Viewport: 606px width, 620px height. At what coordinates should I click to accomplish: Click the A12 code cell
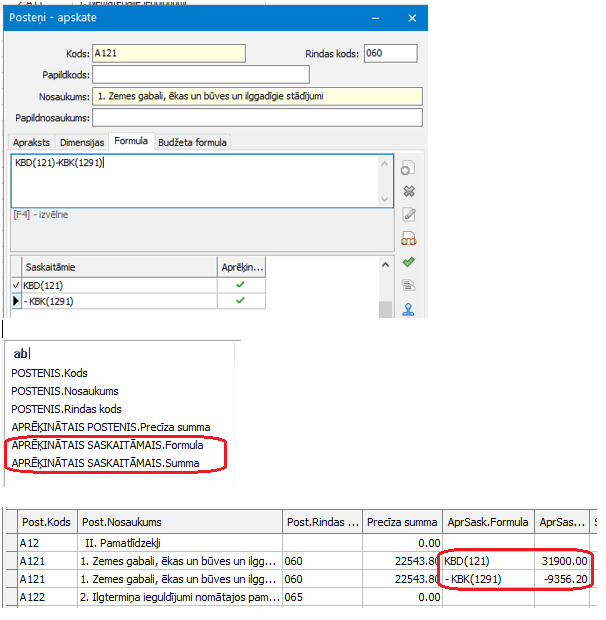tap(47, 543)
